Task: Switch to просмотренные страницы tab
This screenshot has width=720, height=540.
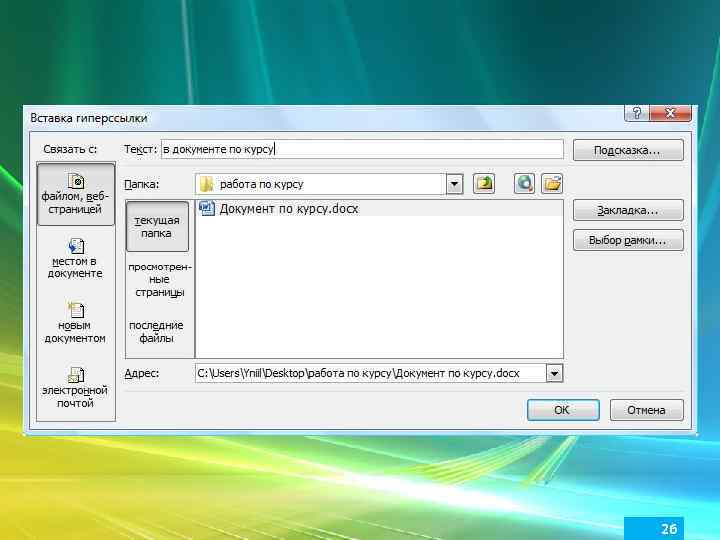Action: (159, 279)
